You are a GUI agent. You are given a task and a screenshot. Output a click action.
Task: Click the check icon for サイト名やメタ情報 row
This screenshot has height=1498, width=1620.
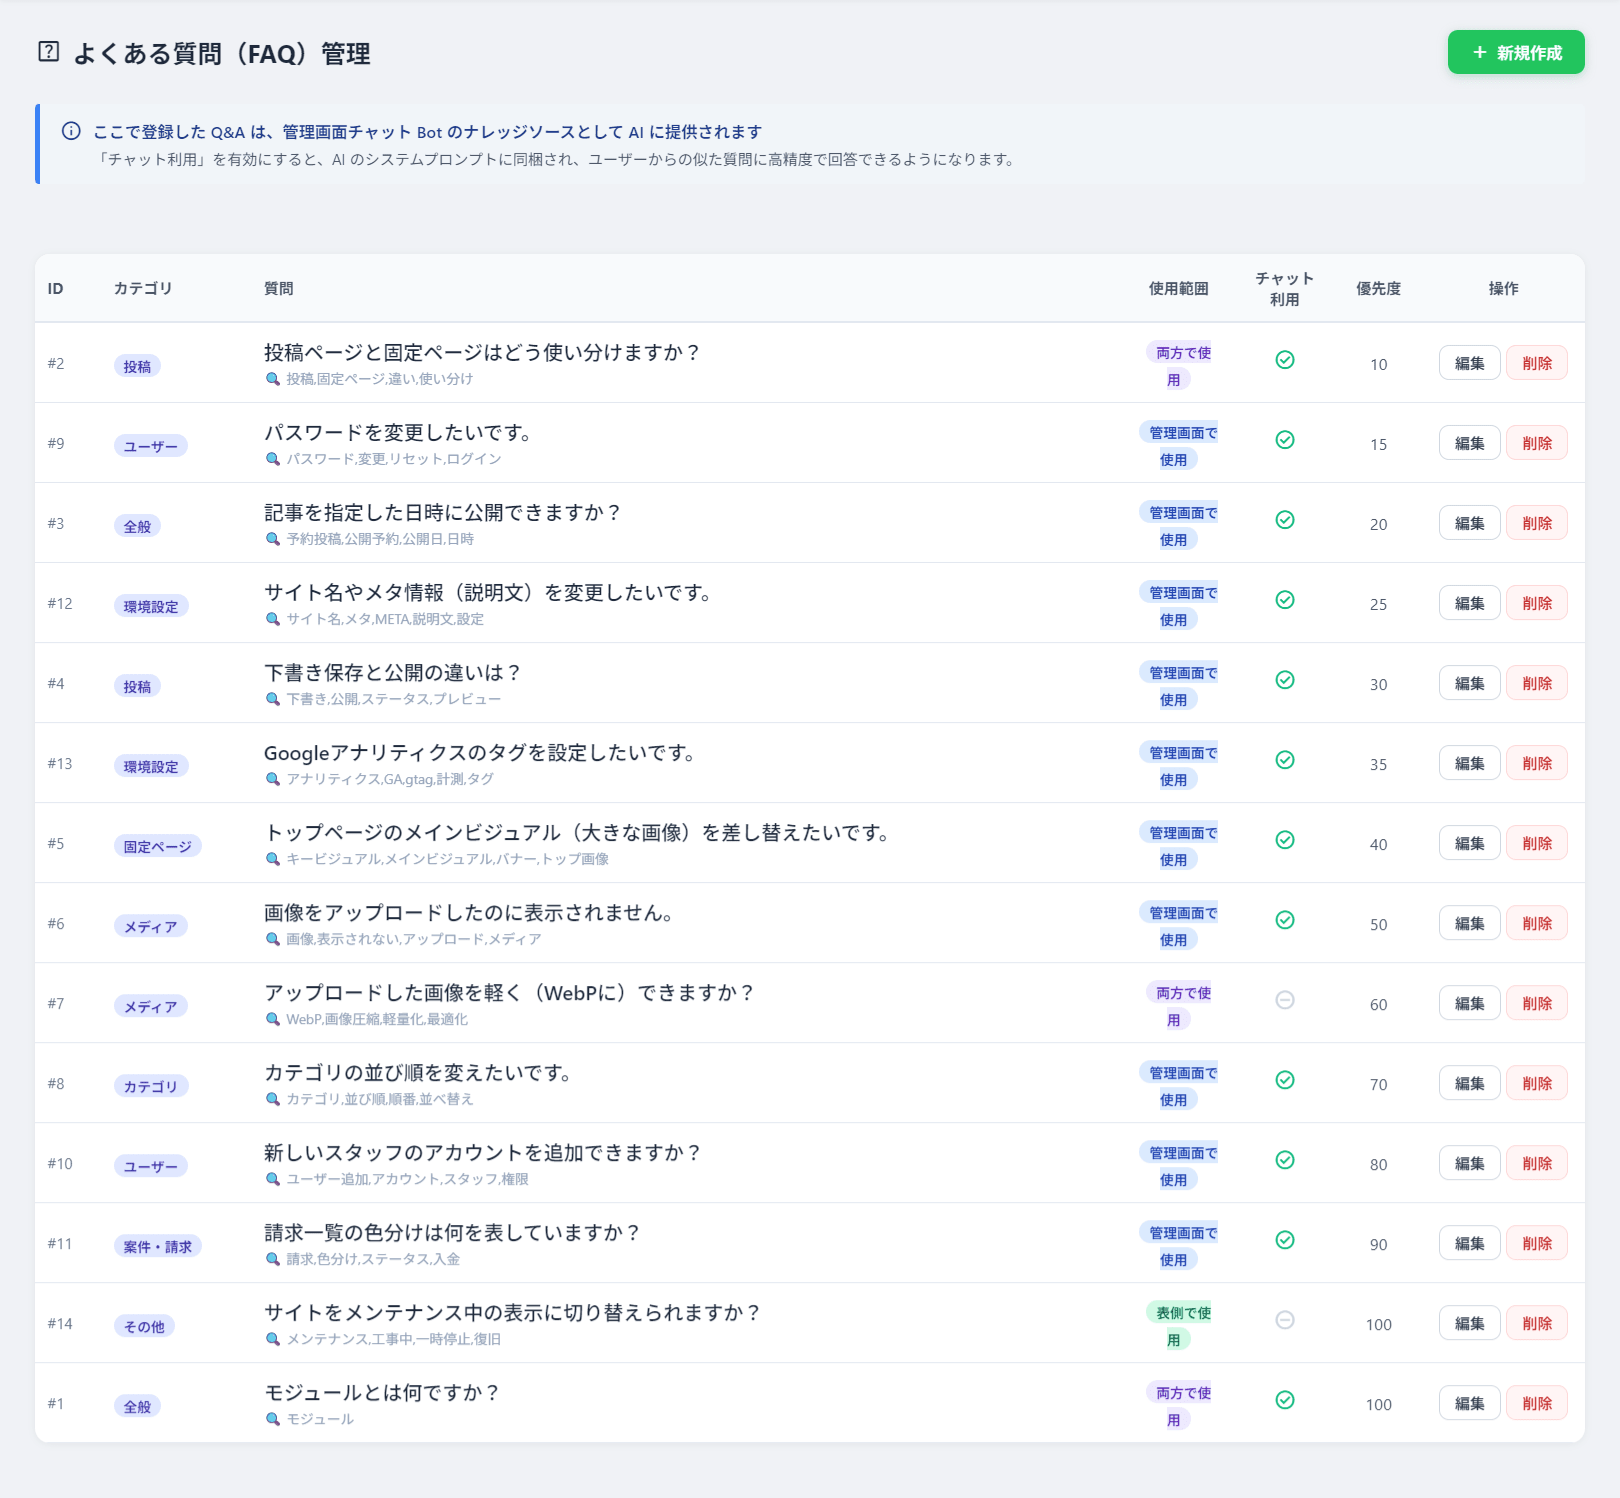pos(1285,600)
